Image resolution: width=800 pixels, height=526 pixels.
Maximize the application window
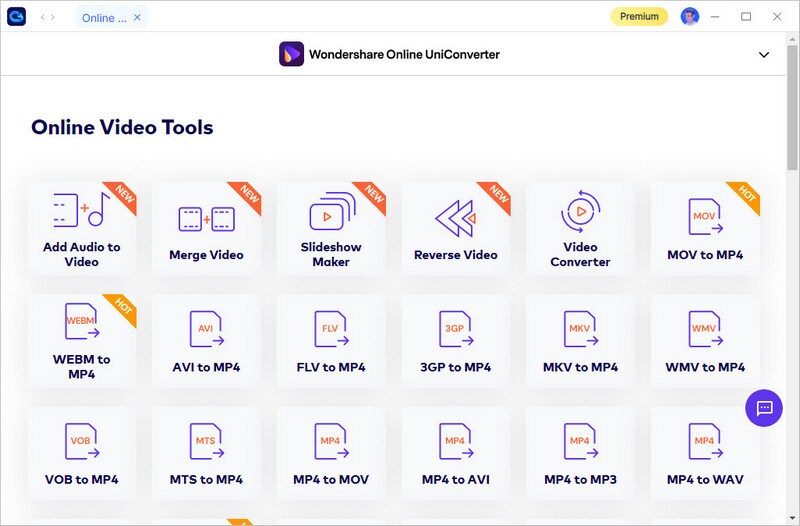click(x=746, y=17)
